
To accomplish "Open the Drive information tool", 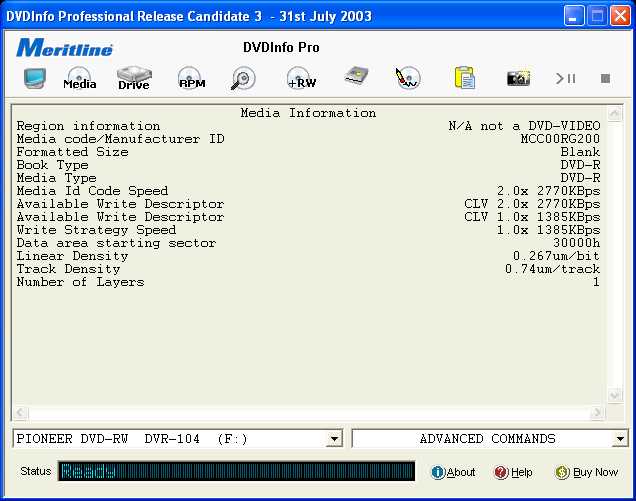I will coord(134,78).
